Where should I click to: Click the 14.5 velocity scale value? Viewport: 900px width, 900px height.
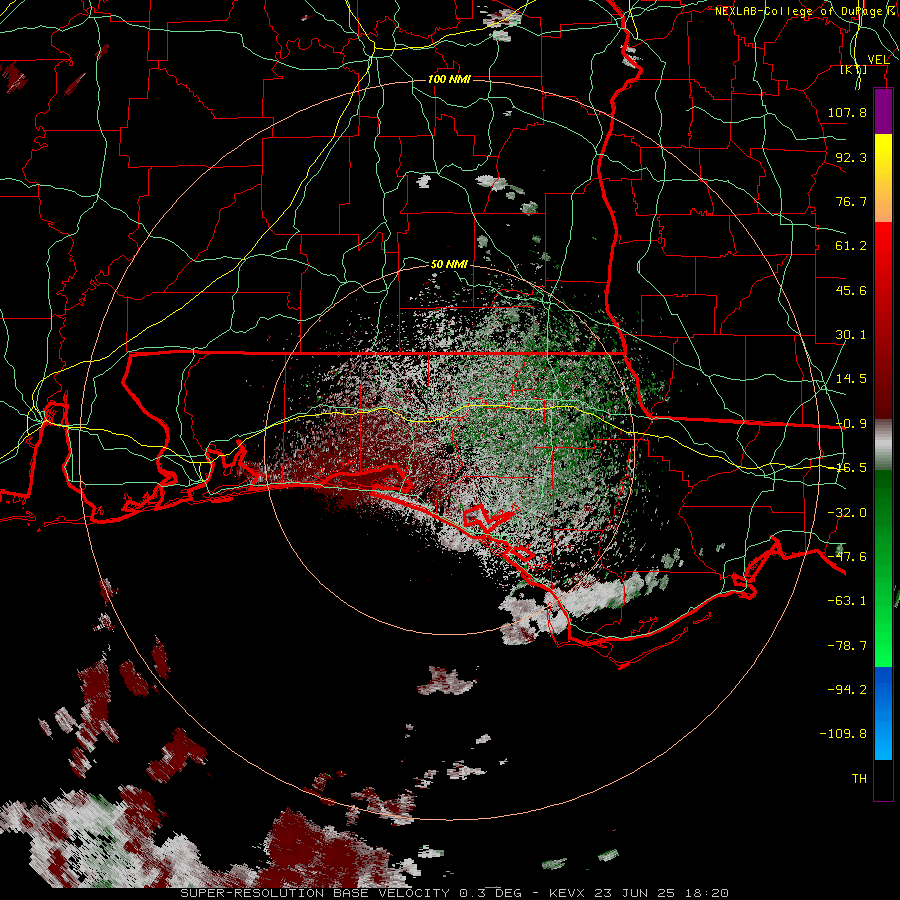point(851,379)
